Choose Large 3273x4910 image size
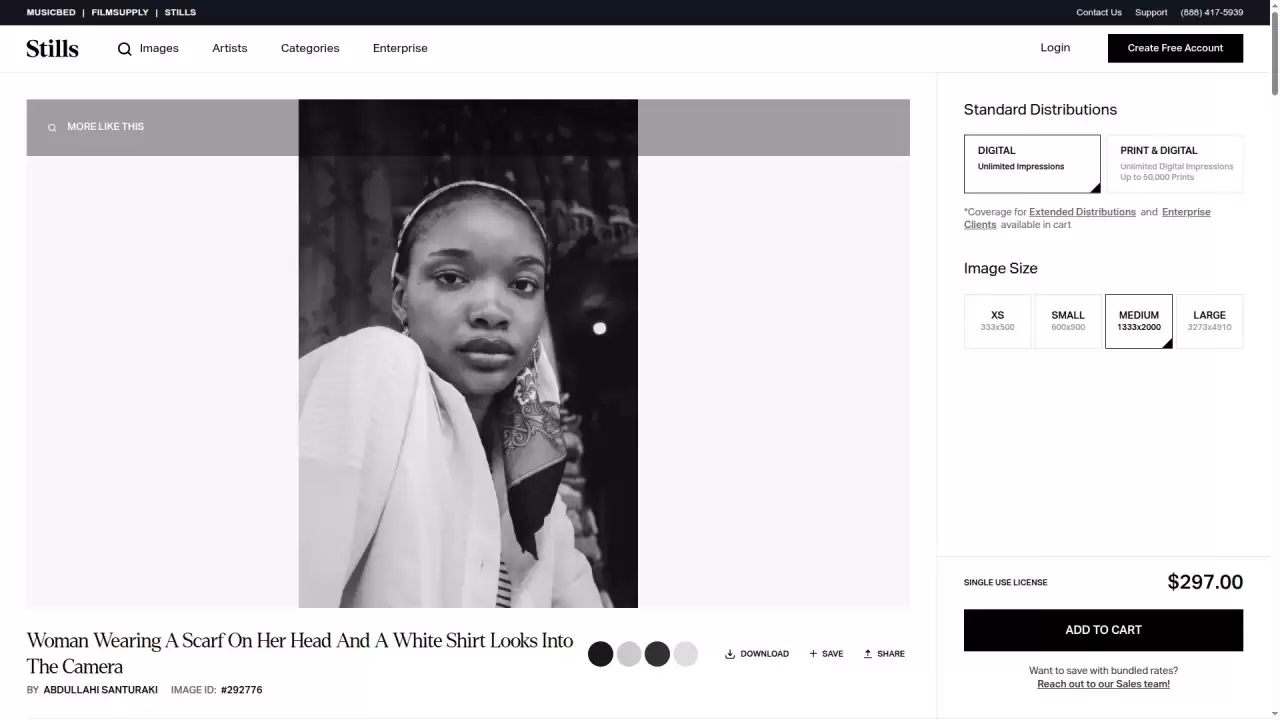This screenshot has width=1280, height=720. click(x=1209, y=321)
